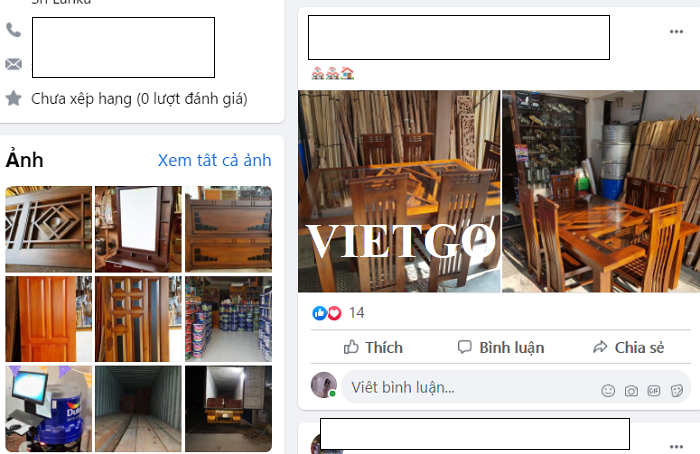Open the post options three-dot menu
Viewport: 700px width, 454px height.
pos(676,32)
